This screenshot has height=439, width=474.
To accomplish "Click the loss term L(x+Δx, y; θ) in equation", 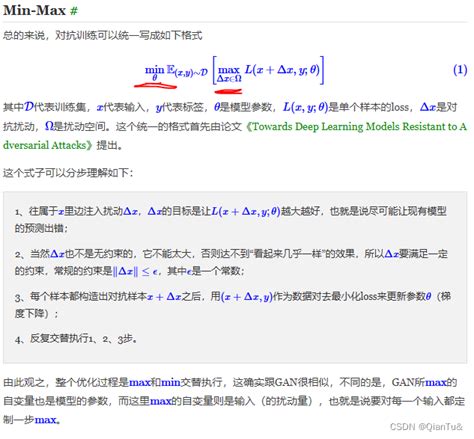I will pos(282,69).
